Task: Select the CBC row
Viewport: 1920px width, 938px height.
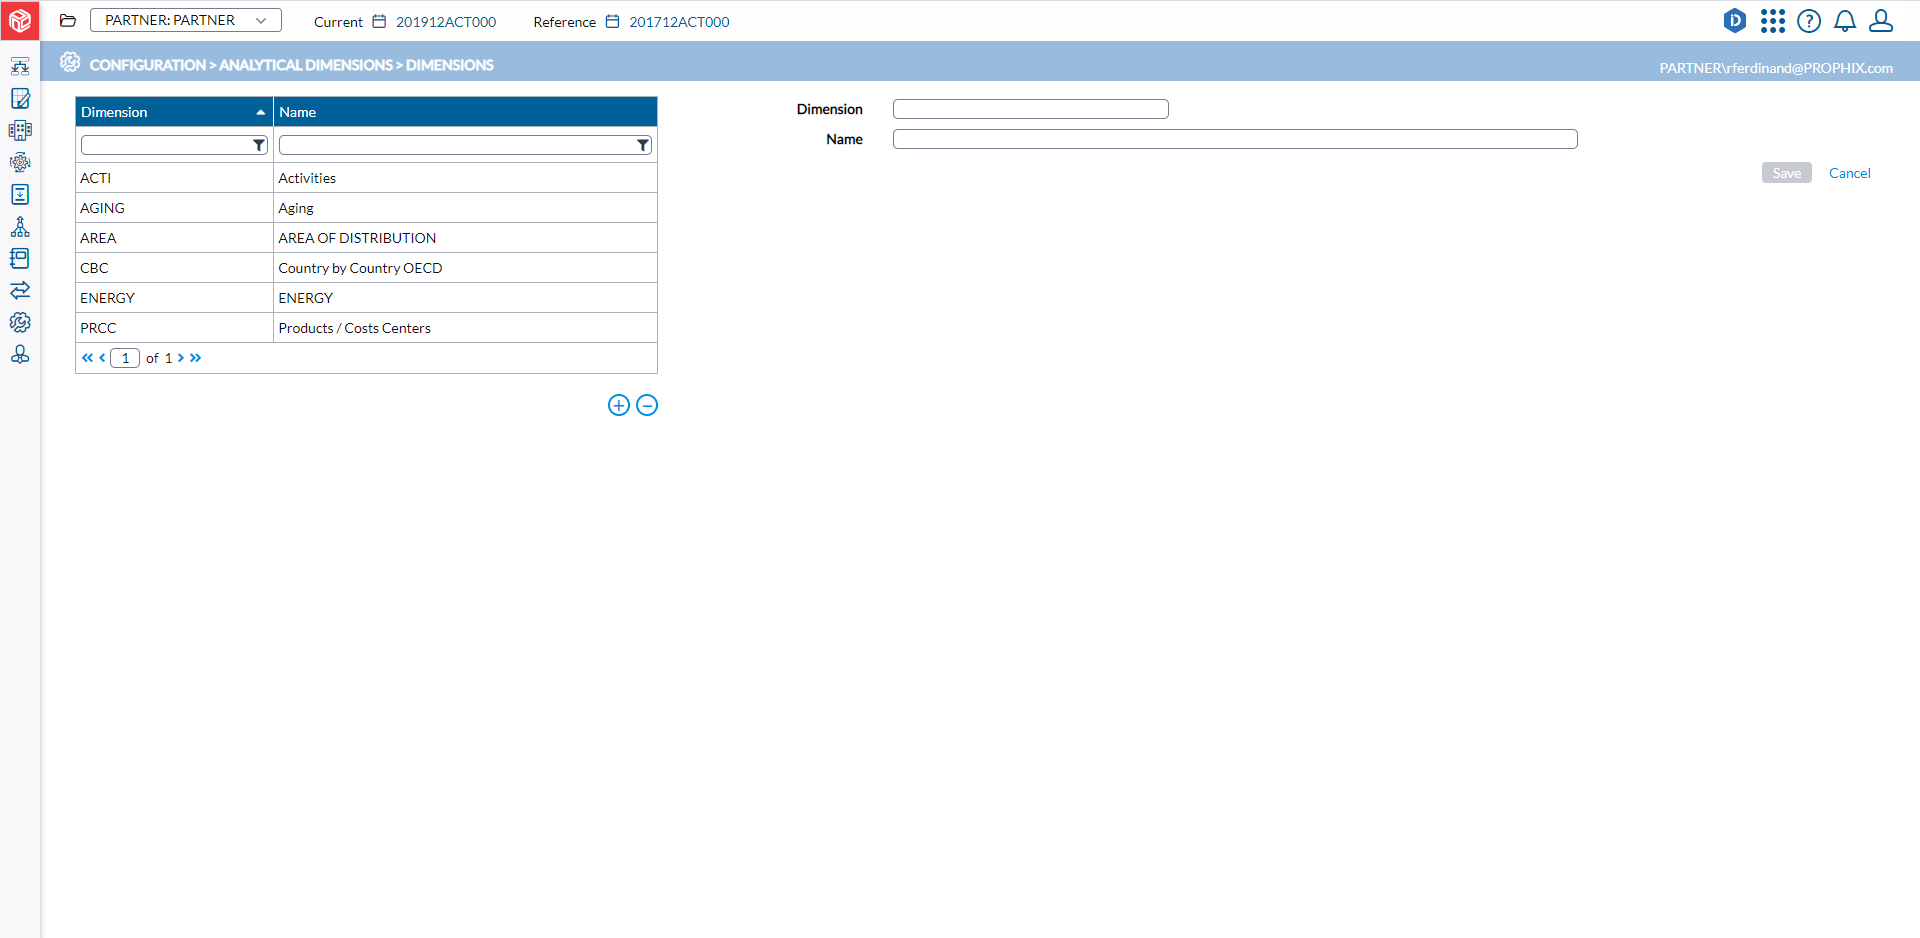Action: [366, 268]
